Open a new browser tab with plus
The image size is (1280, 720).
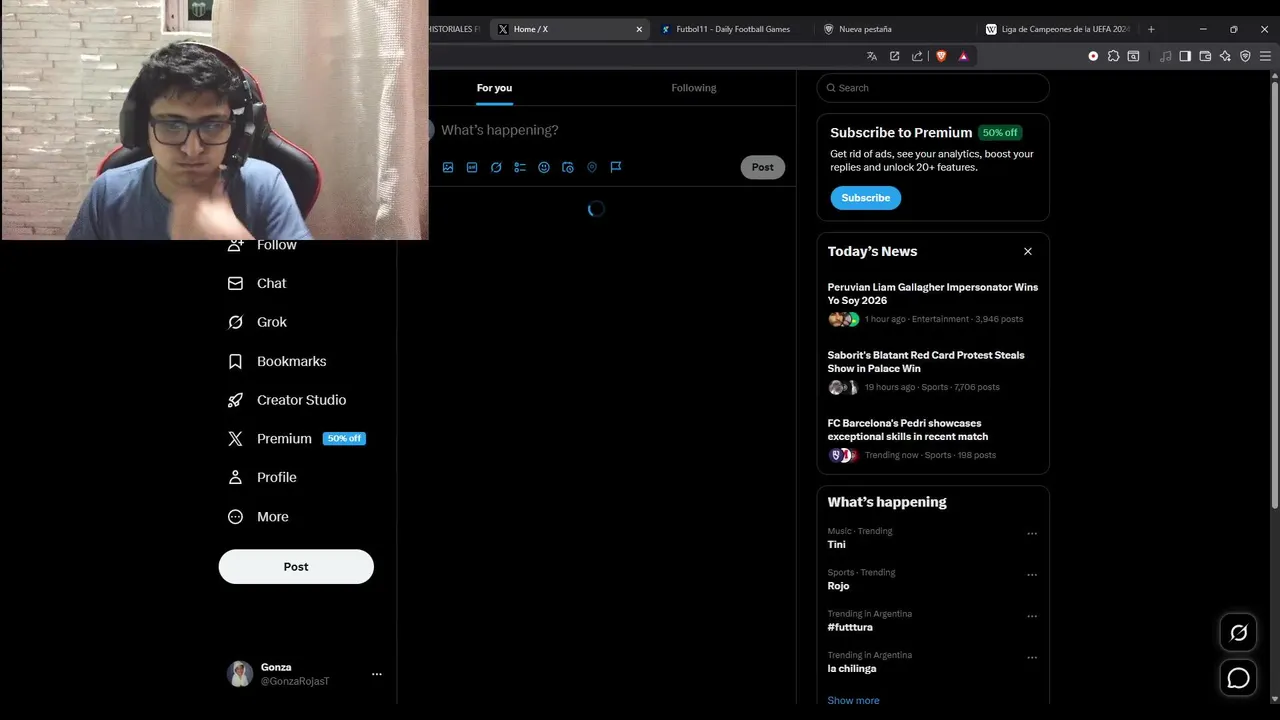[x=1151, y=29]
